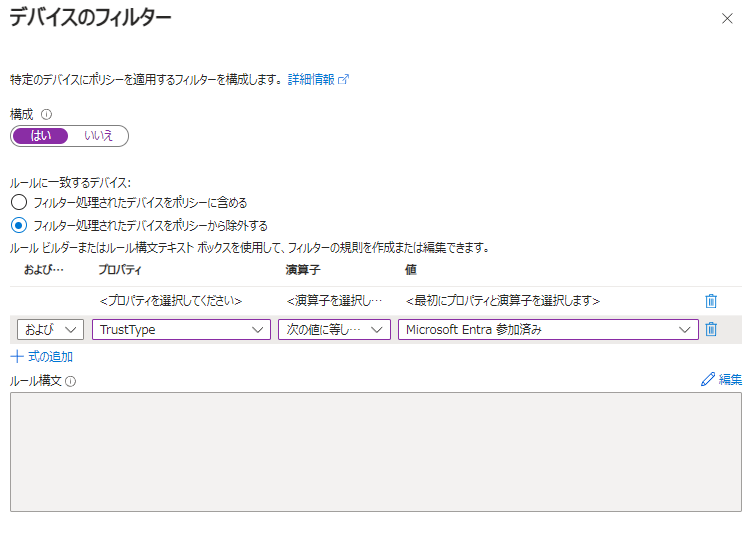Image resolution: width=745 pixels, height=537 pixels.
Task: Delete the TrustType rule row
Action: (711, 329)
